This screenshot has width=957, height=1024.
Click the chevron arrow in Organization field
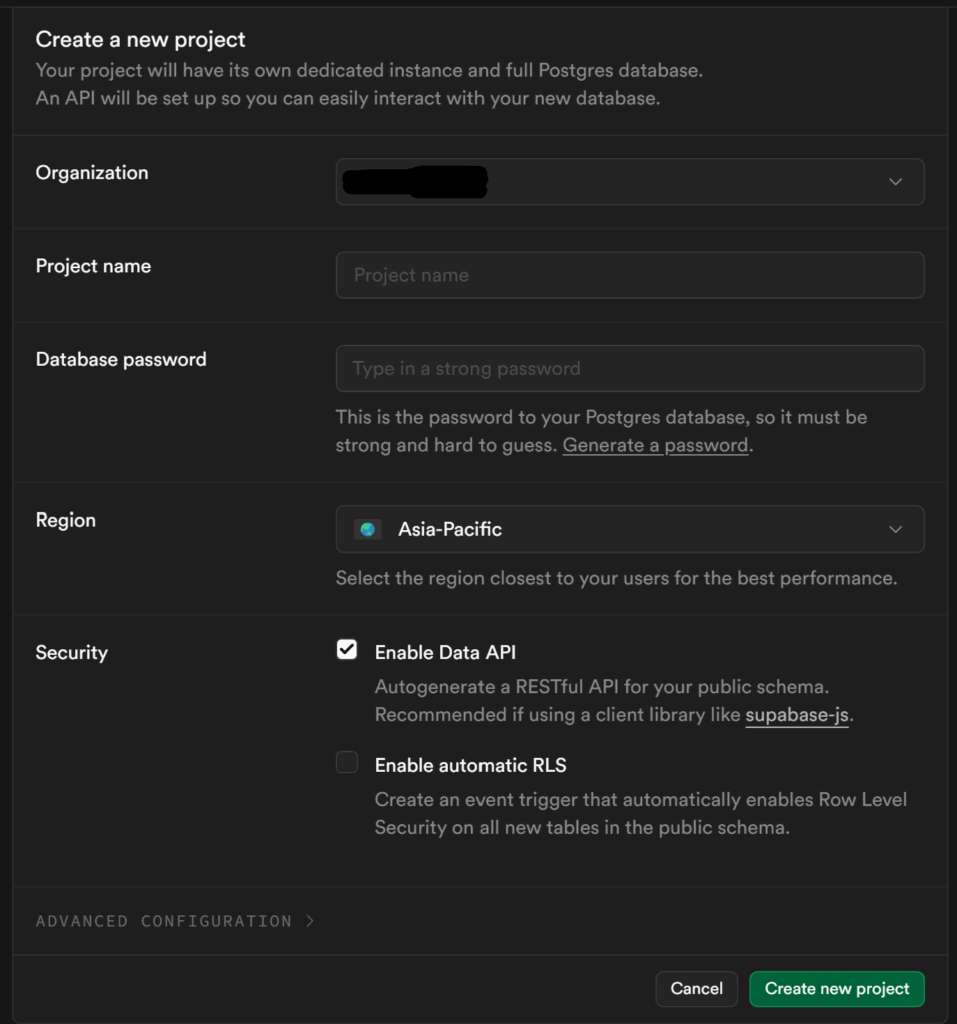(895, 182)
